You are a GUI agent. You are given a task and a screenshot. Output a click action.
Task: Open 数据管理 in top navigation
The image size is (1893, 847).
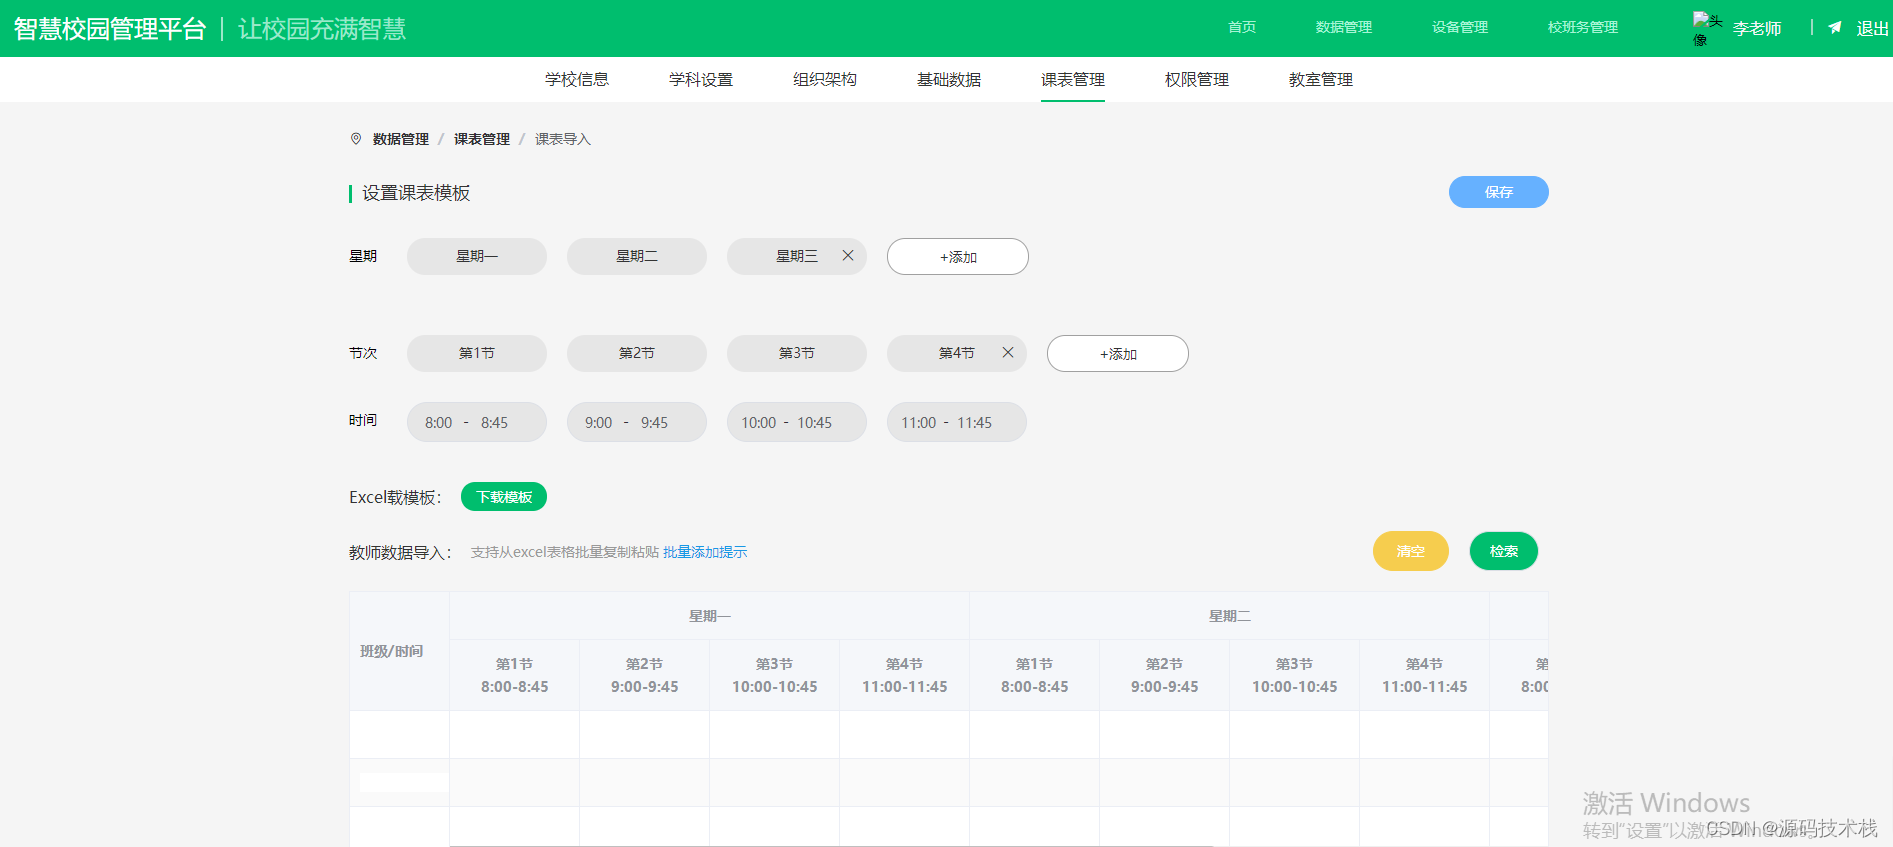[x=1344, y=27]
